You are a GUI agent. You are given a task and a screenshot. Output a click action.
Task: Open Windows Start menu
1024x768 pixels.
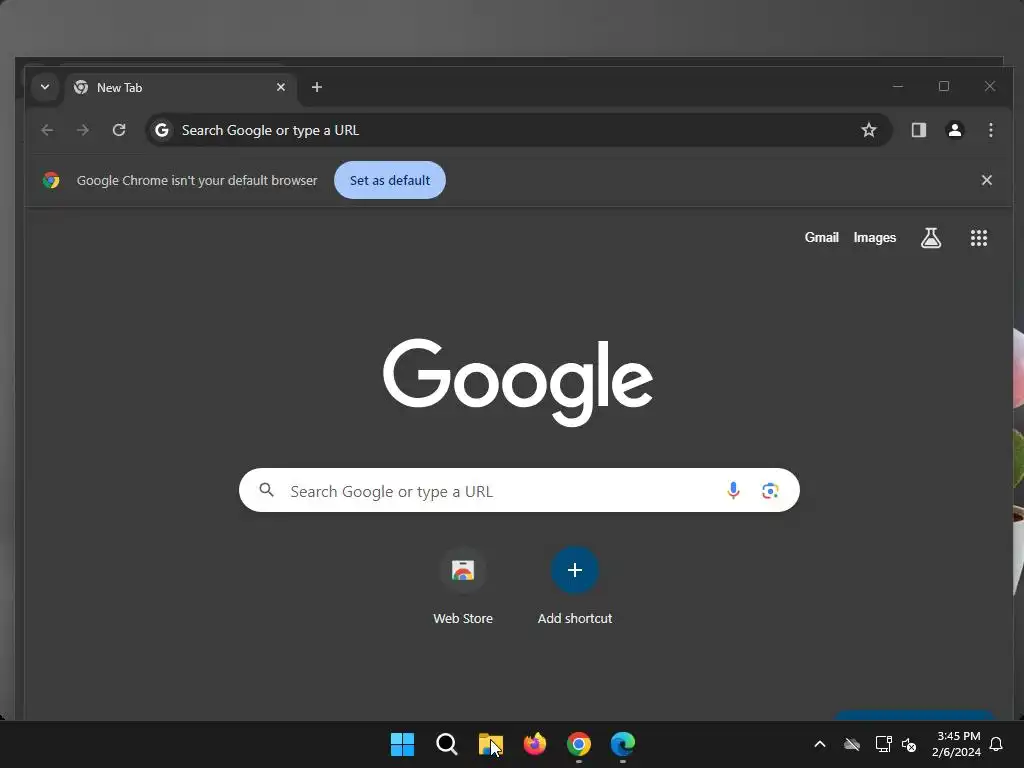click(402, 744)
